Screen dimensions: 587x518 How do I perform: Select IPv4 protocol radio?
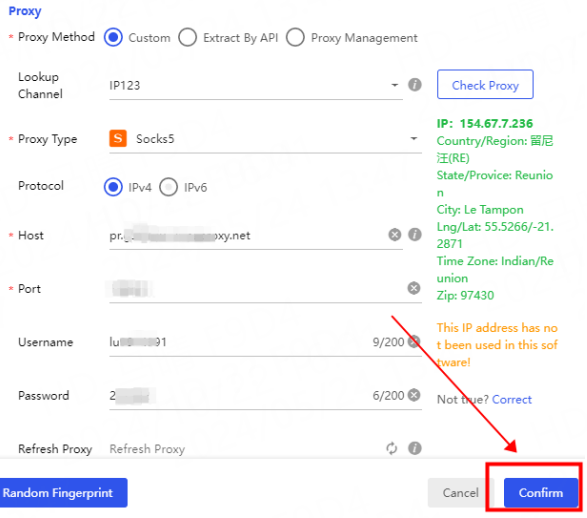(113, 187)
